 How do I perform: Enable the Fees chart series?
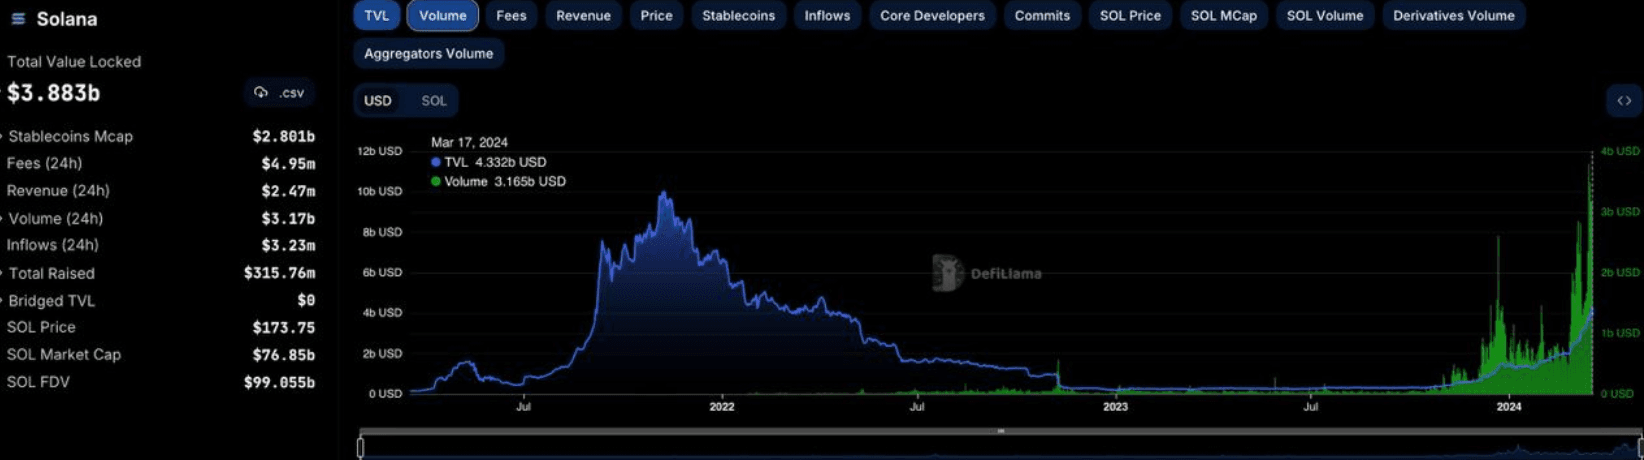click(511, 16)
